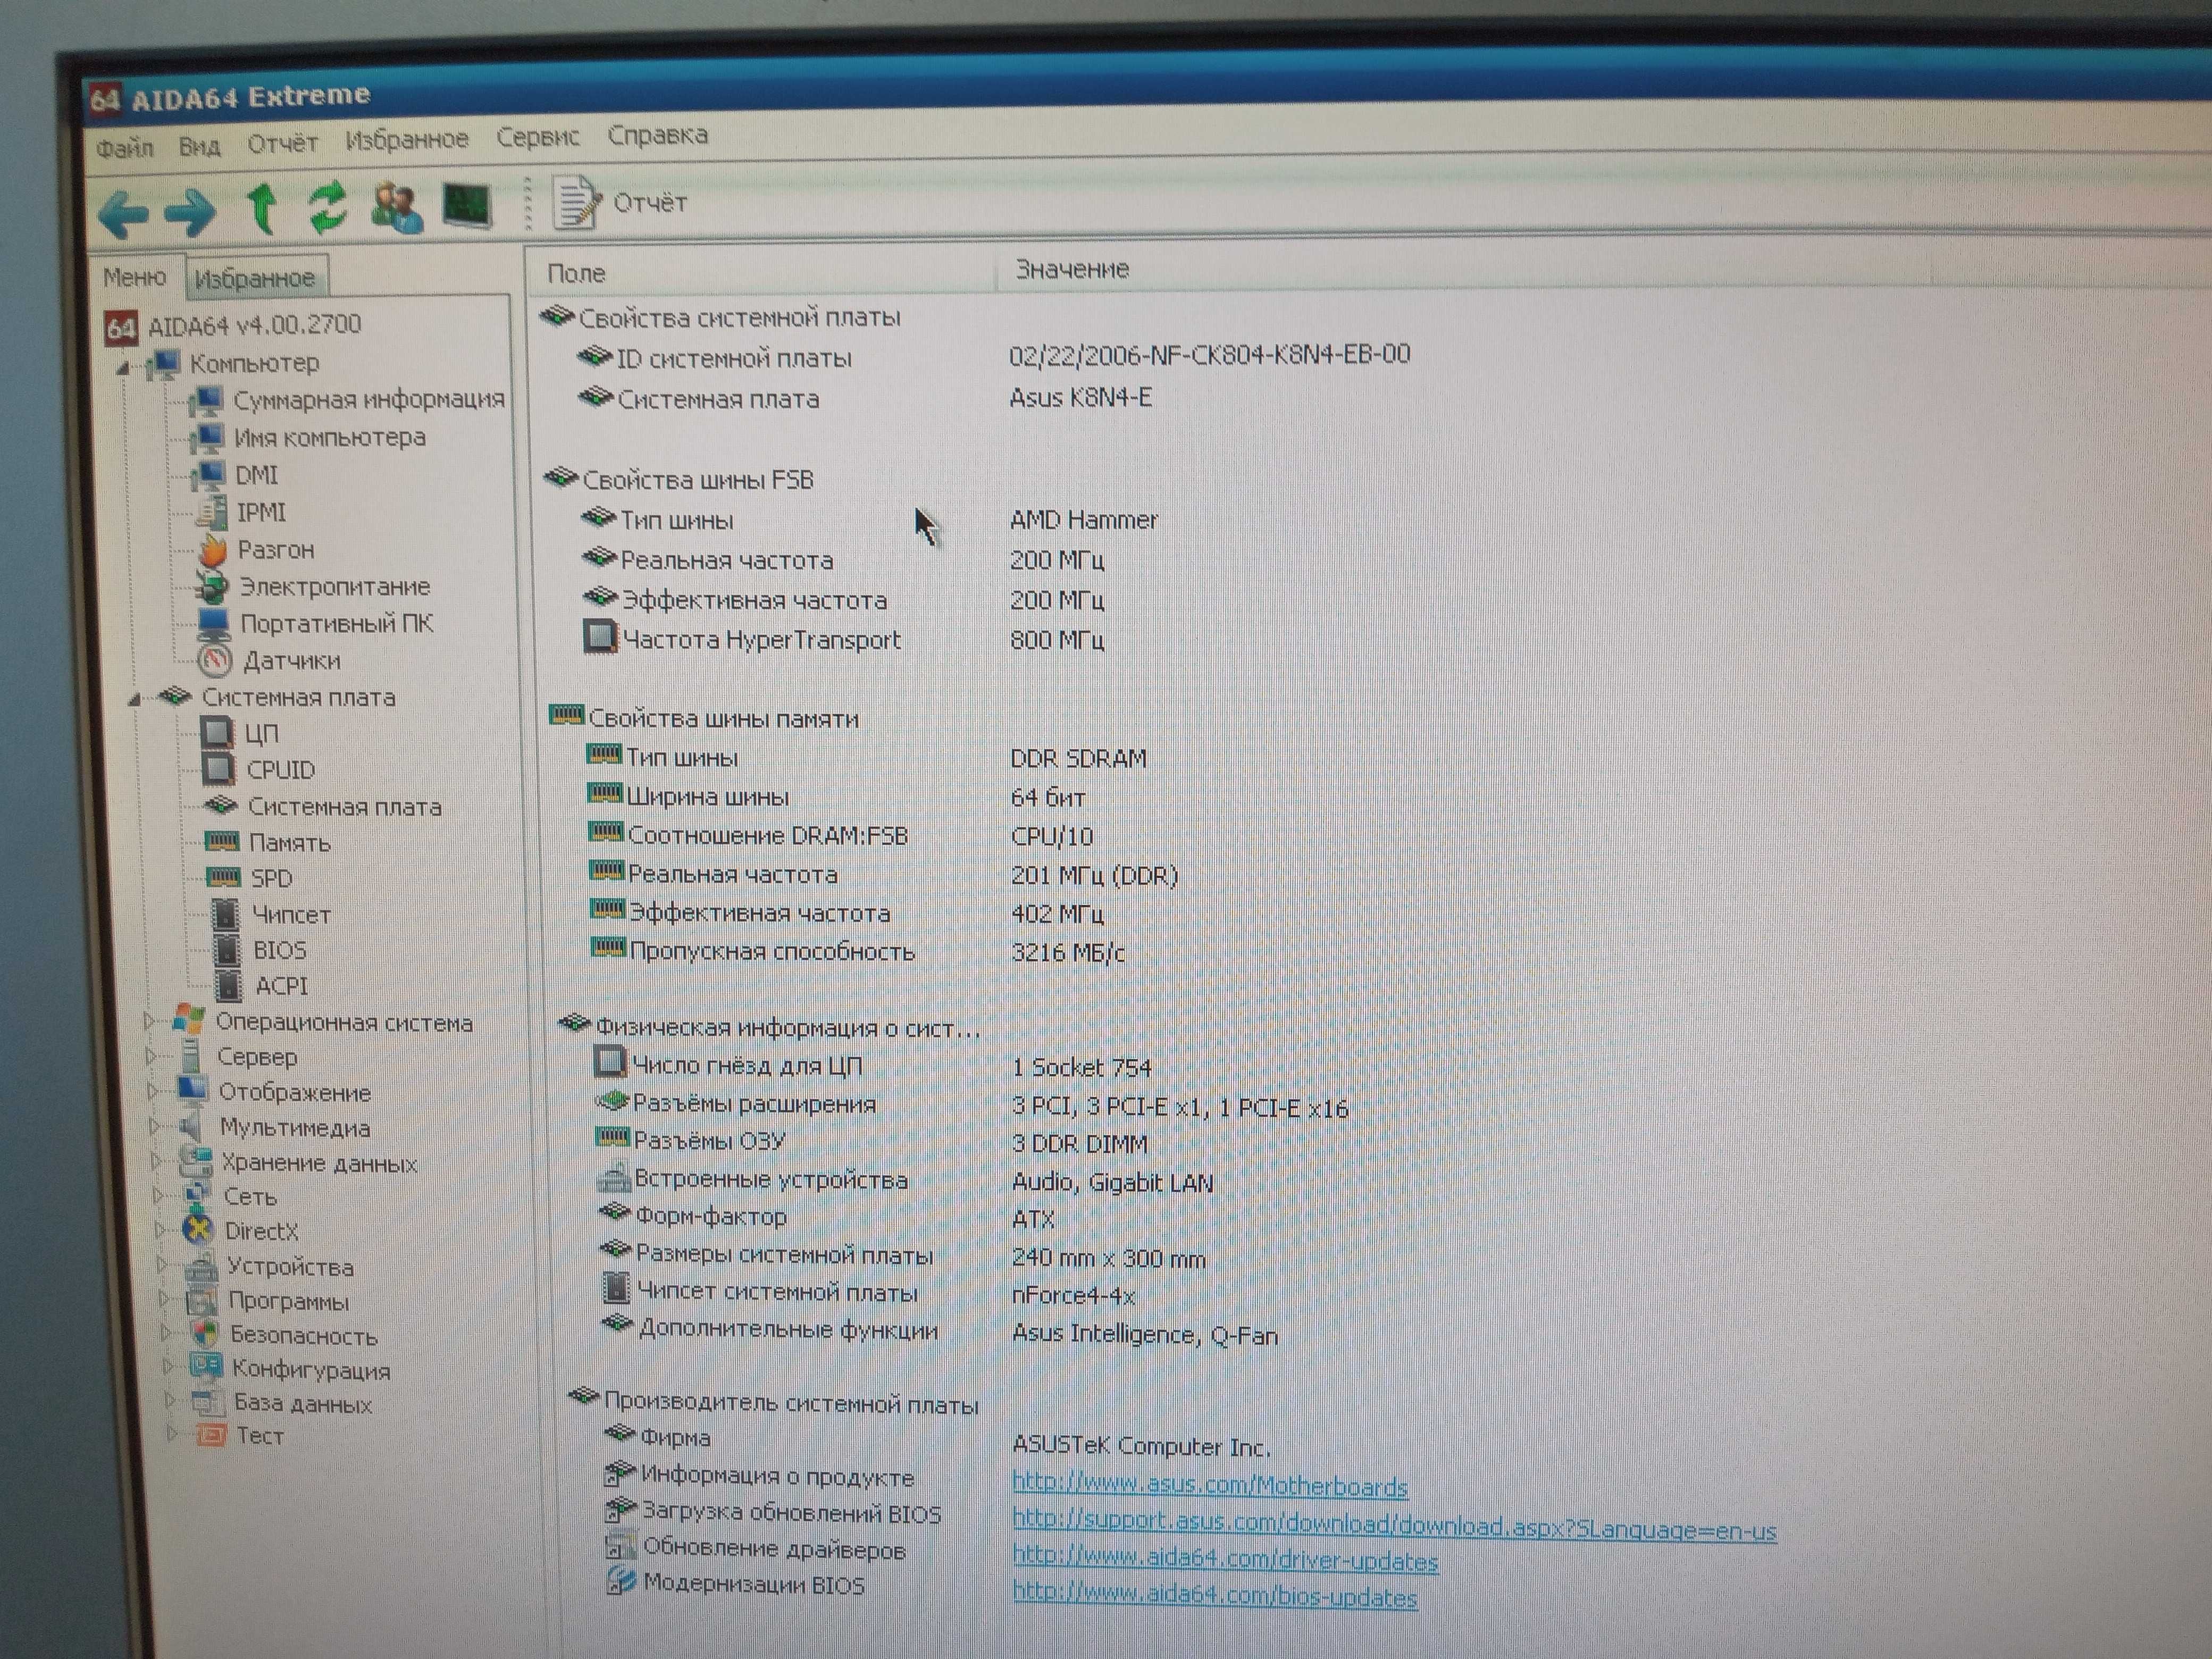Click the Отчёт report toolbar button
This screenshot has width=2212, height=1659.
point(620,202)
